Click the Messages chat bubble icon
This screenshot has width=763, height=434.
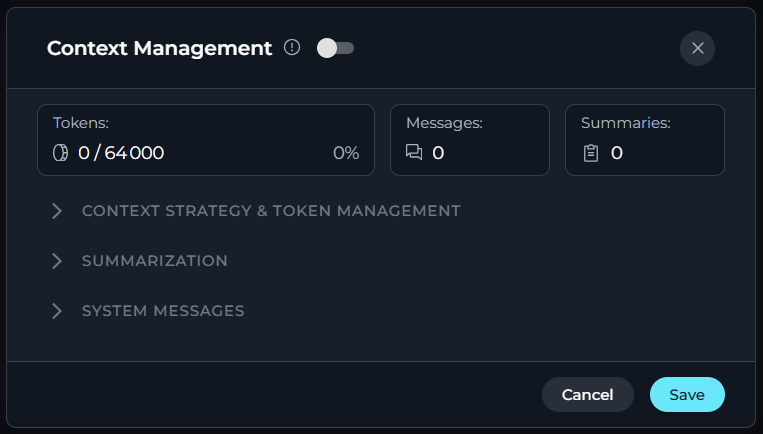point(414,153)
